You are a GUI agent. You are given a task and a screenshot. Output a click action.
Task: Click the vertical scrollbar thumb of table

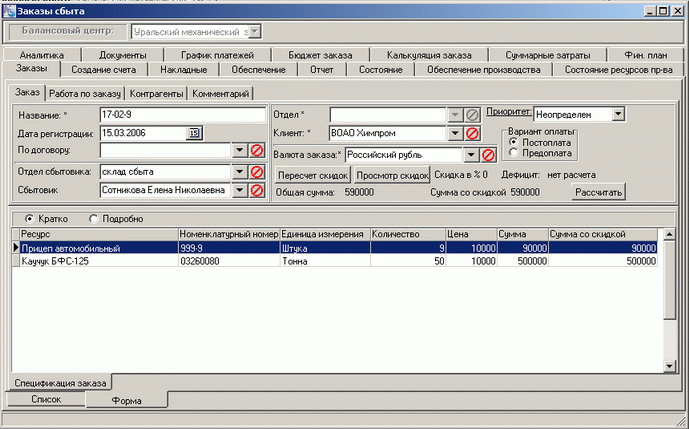[669, 280]
